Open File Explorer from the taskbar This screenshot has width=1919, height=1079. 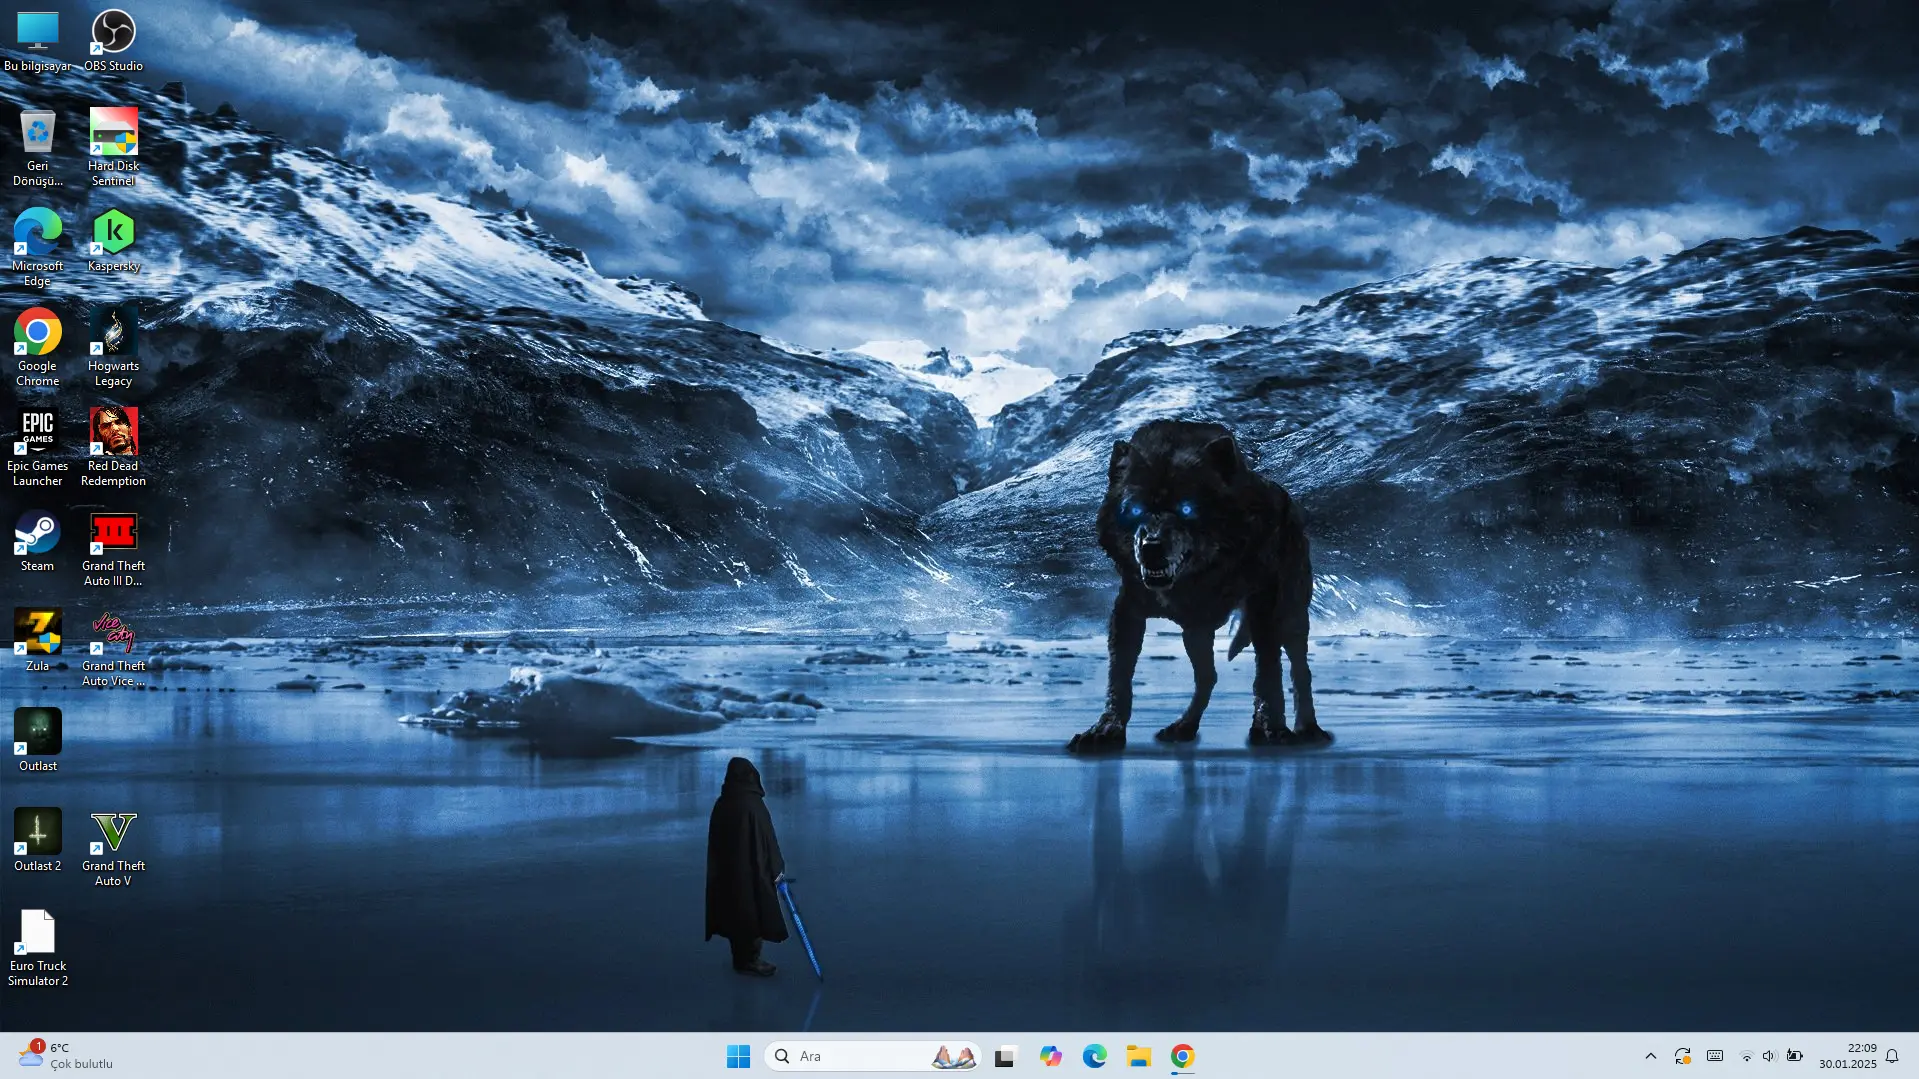click(1138, 1056)
